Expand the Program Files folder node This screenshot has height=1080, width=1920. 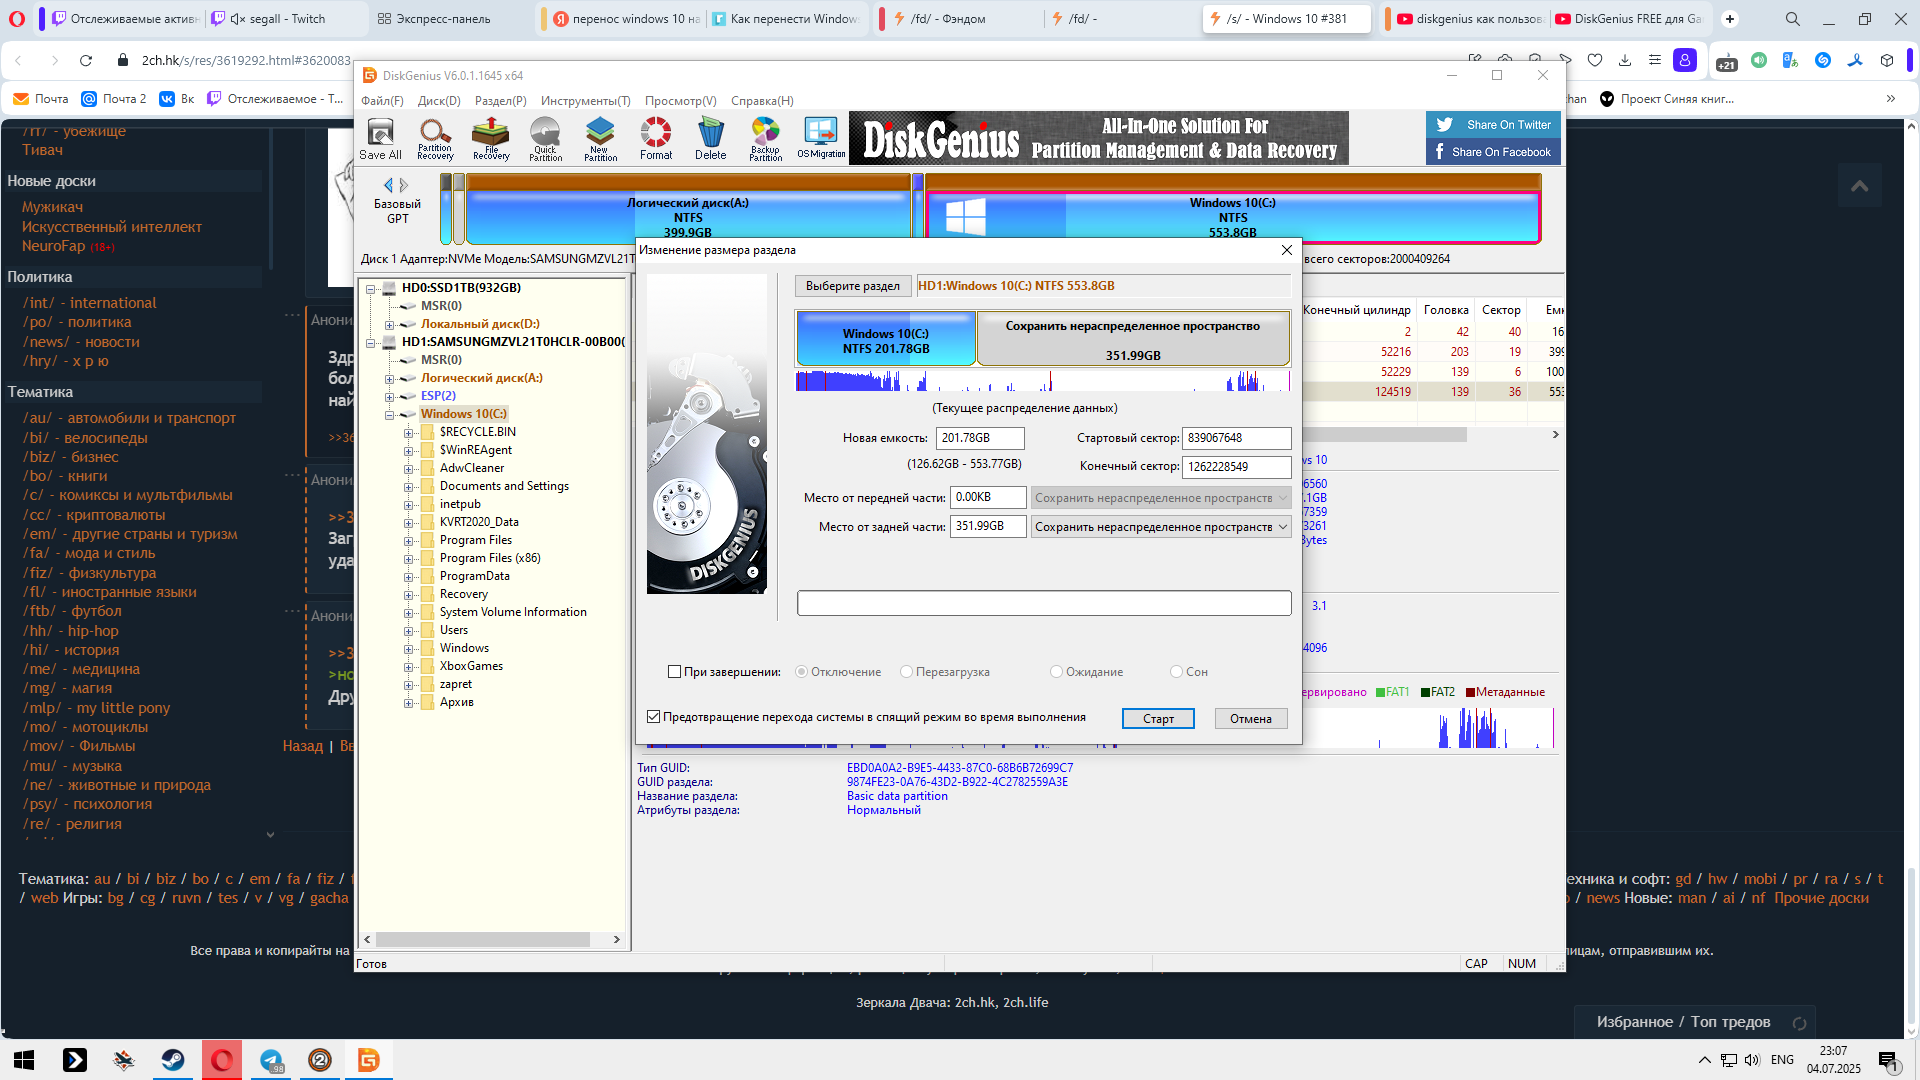point(408,541)
